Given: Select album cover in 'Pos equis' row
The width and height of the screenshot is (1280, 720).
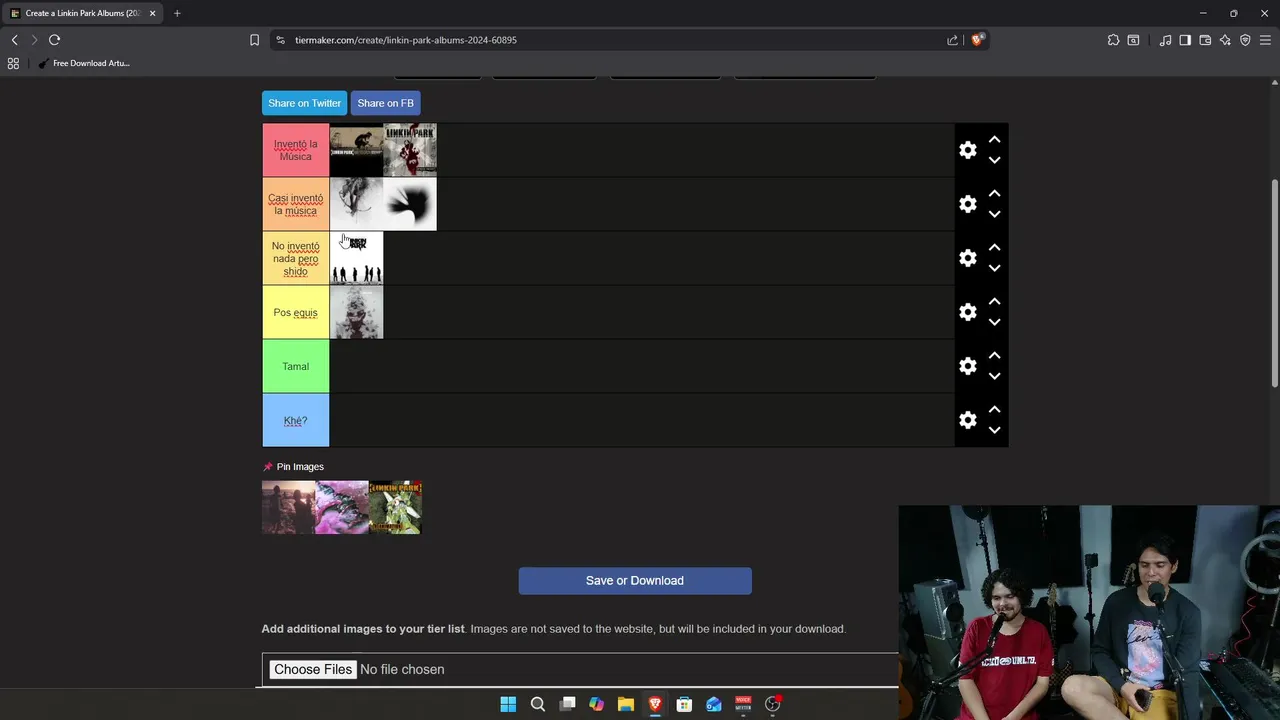Looking at the screenshot, I should [x=356, y=312].
